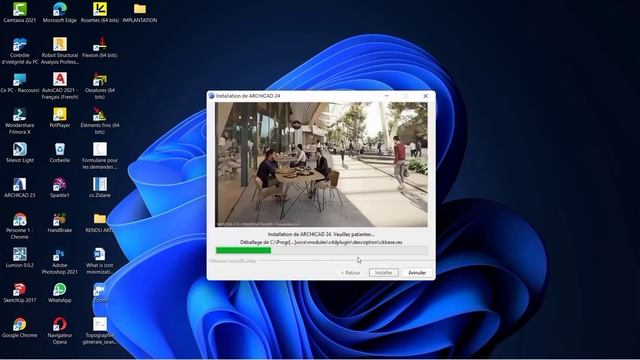
Task: Open the IMPLANTATION folder on desktop
Action: tap(140, 12)
